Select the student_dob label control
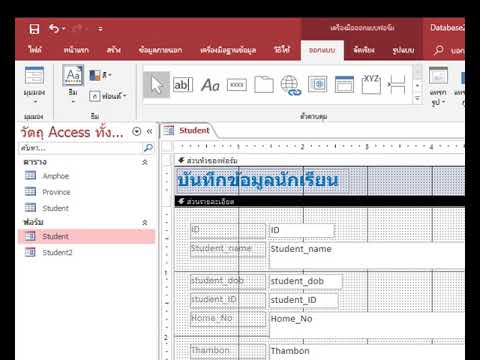The image size is (480, 360). 228,281
